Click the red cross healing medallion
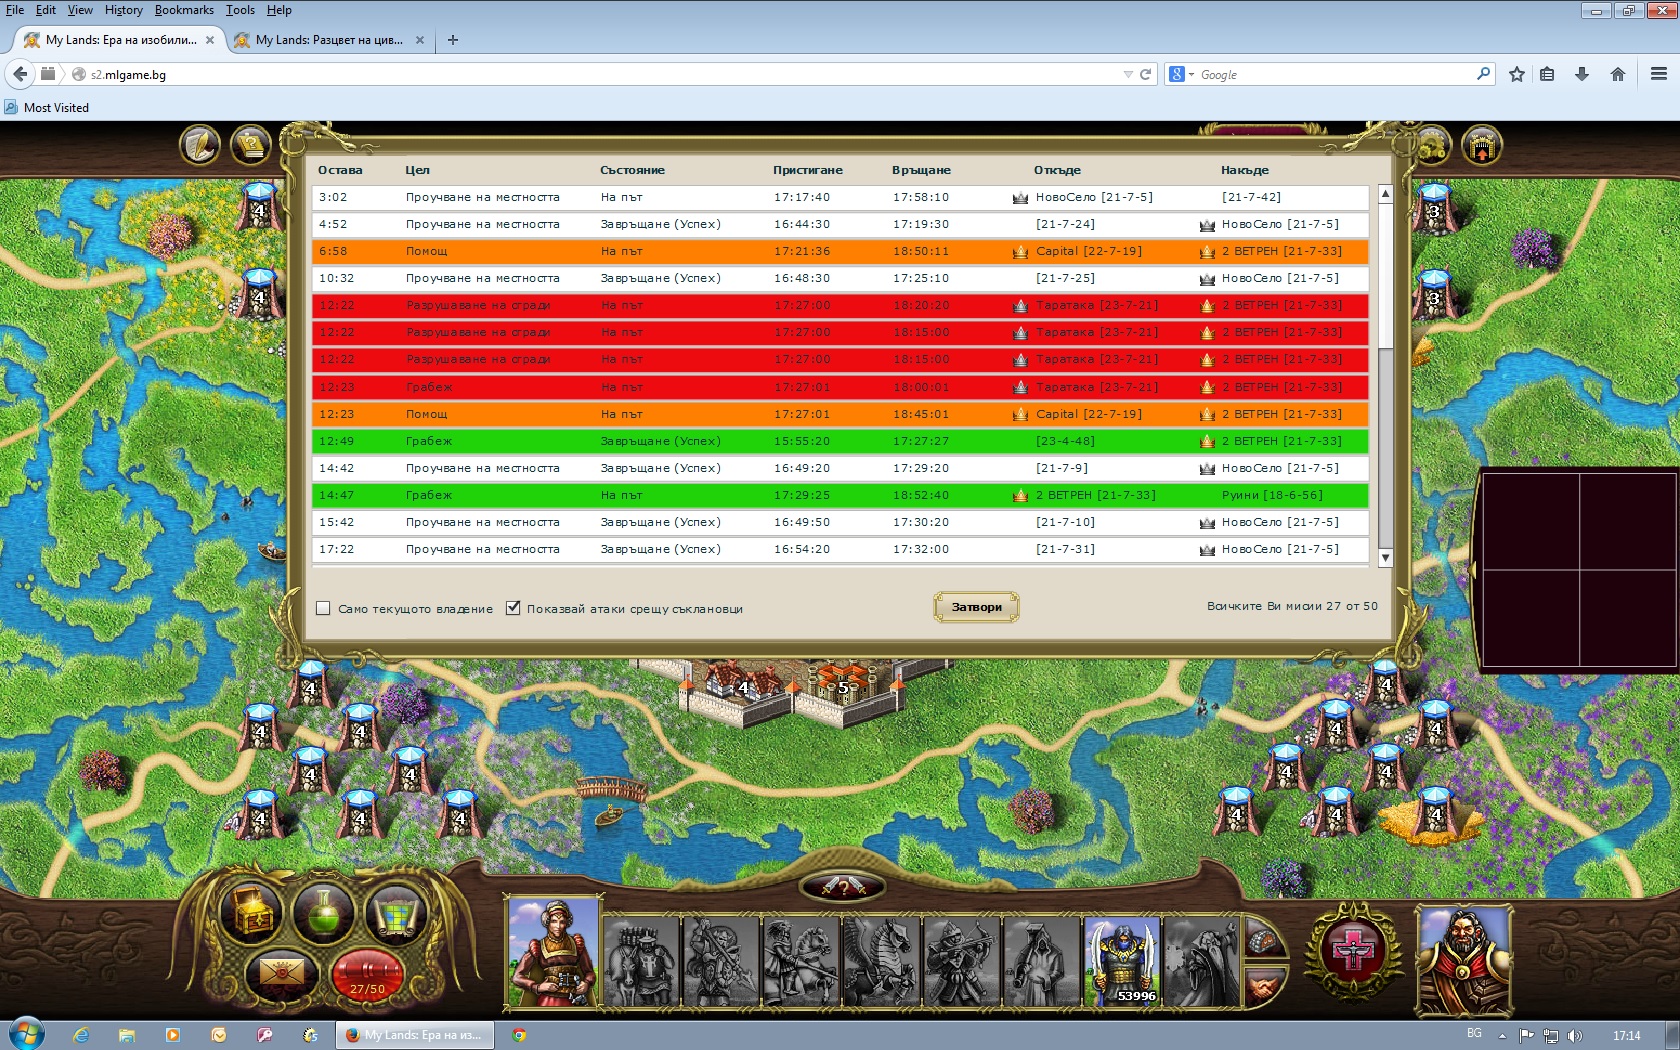The height and width of the screenshot is (1050, 1680). (x=1353, y=950)
